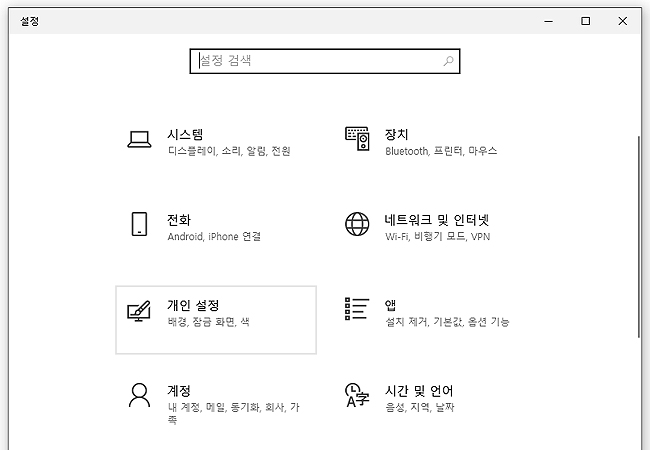Click the description 설치 제거, 기본값, 옵션 기능

[x=447, y=322]
